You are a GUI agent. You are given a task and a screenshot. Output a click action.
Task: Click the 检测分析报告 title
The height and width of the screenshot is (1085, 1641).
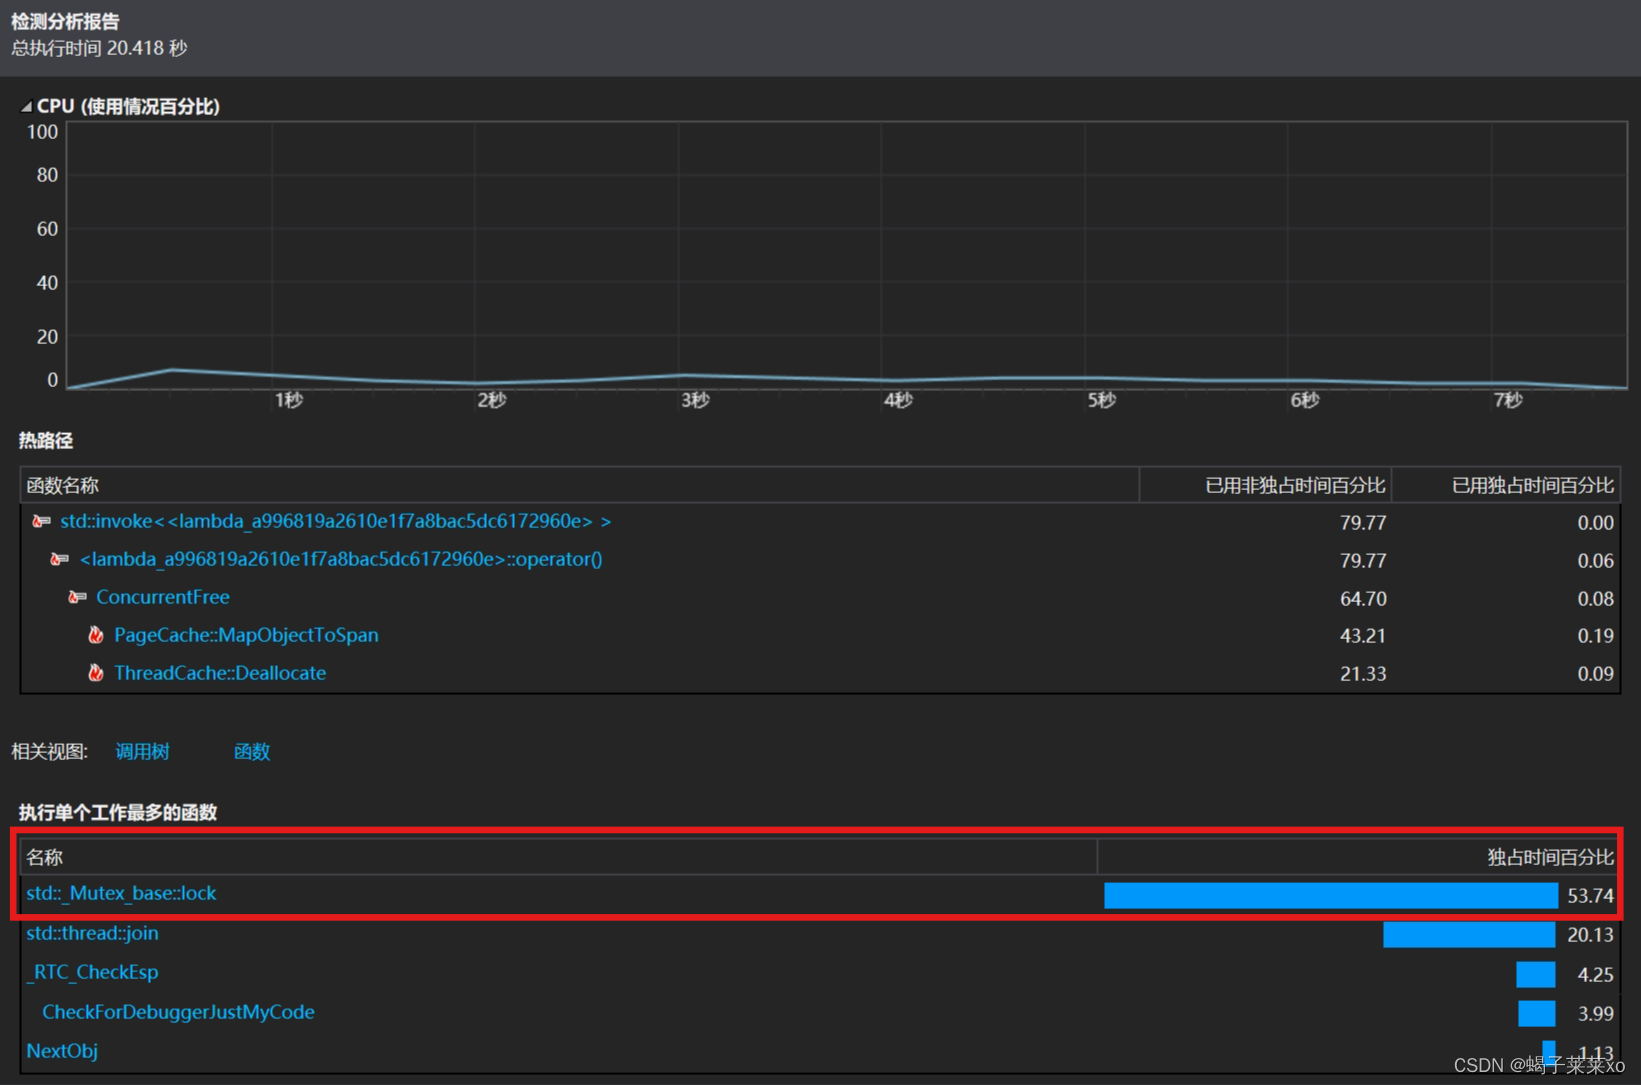(x=65, y=21)
